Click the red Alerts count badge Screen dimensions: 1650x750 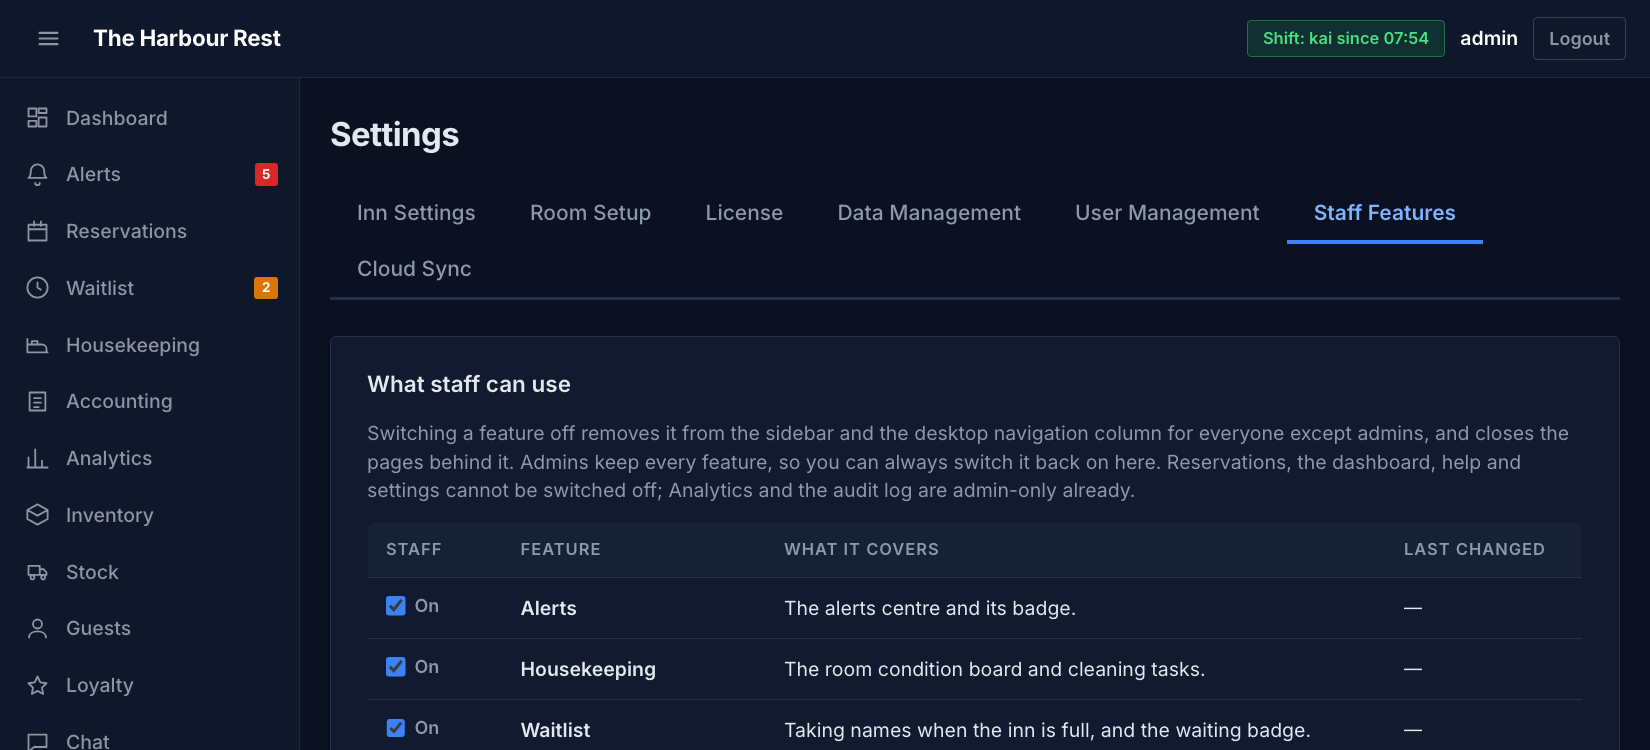pyautogui.click(x=266, y=174)
